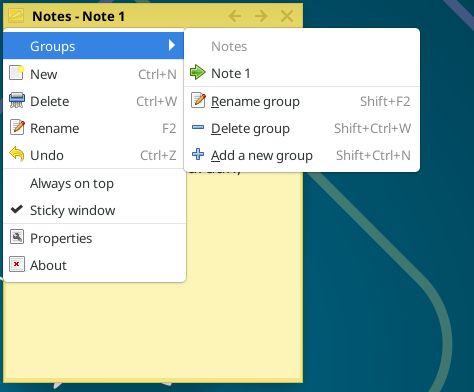Choose Rename group in submenu
474x392 pixels.
[302, 101]
